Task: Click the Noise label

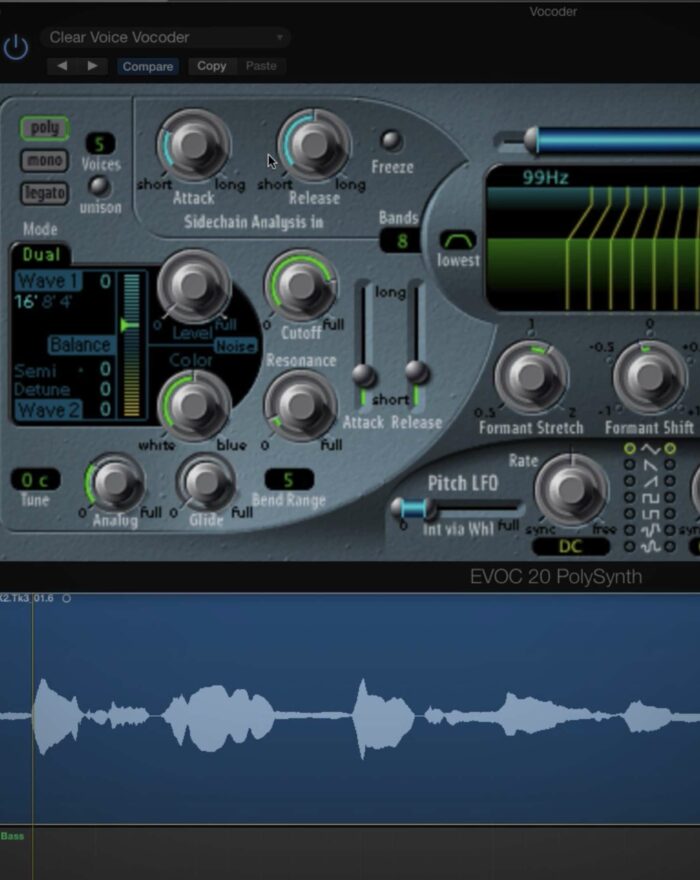Action: click(x=235, y=346)
